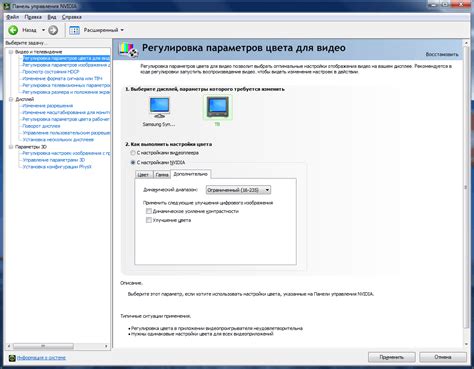Enable 'Улучшение цвета' checkbox
The height and width of the screenshot is (369, 474).
149,220
